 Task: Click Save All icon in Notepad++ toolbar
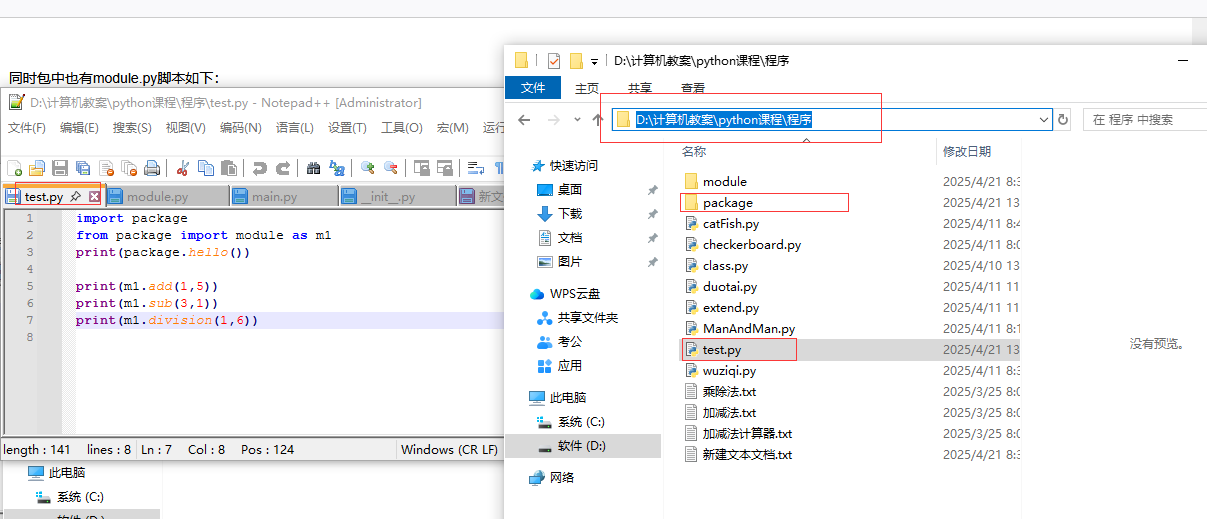(83, 168)
